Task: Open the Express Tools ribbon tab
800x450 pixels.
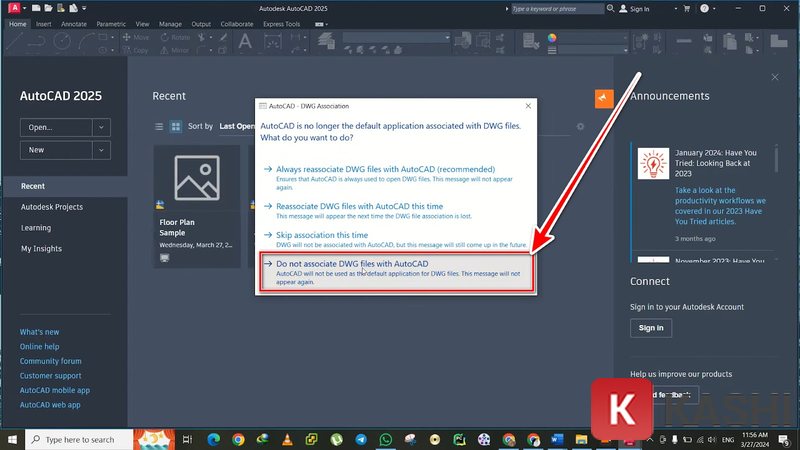Action: pos(281,24)
